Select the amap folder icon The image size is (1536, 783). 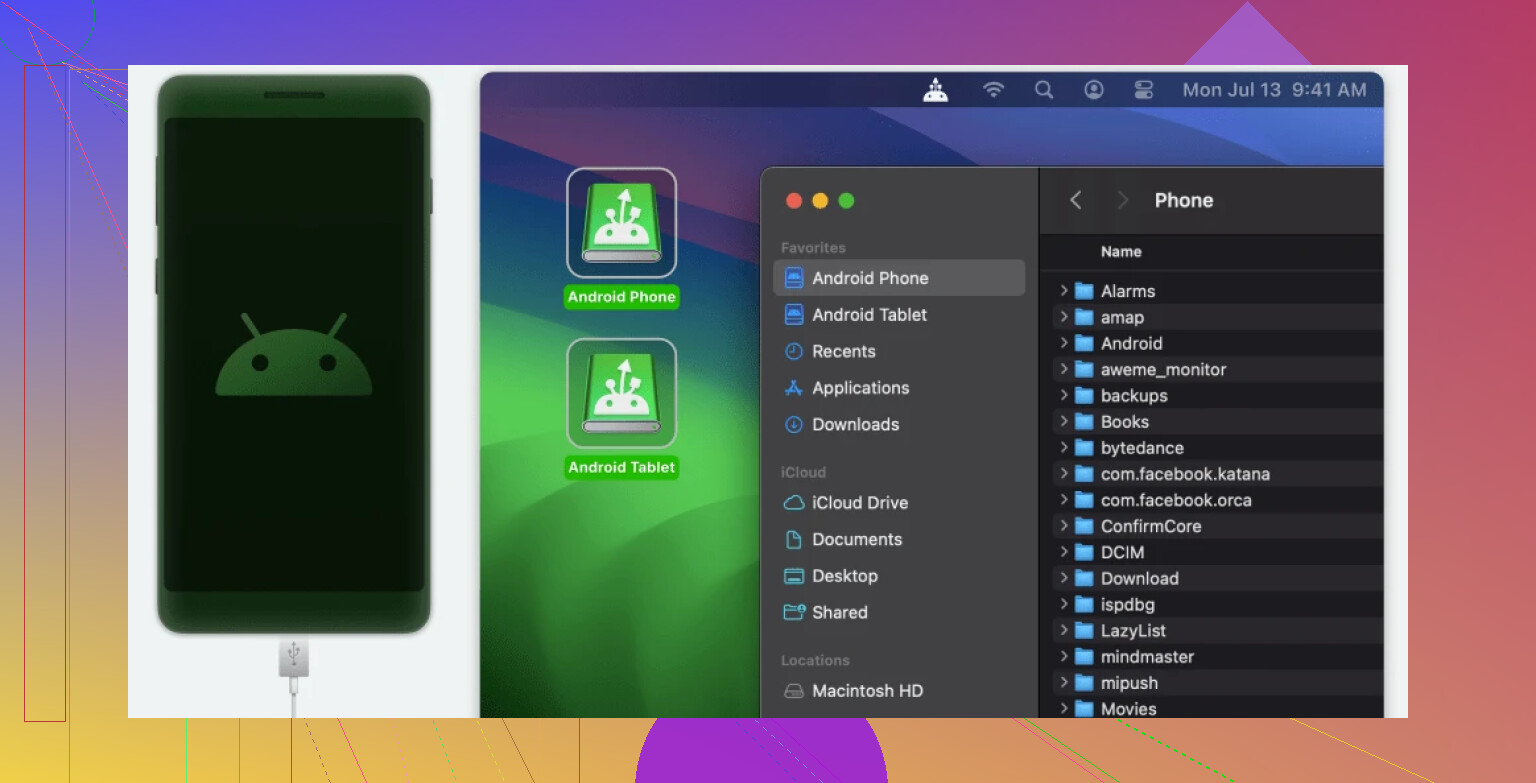point(1084,317)
